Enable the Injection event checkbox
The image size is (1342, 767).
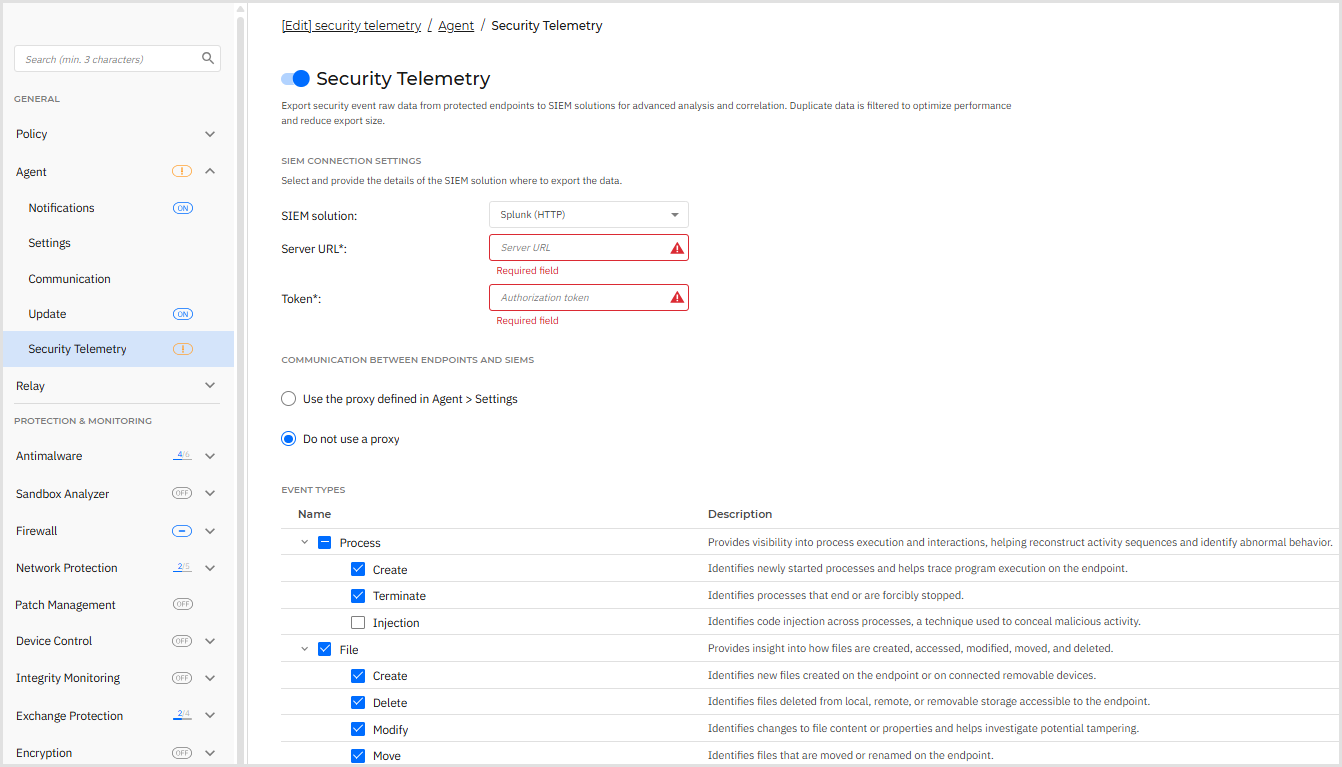pos(358,623)
